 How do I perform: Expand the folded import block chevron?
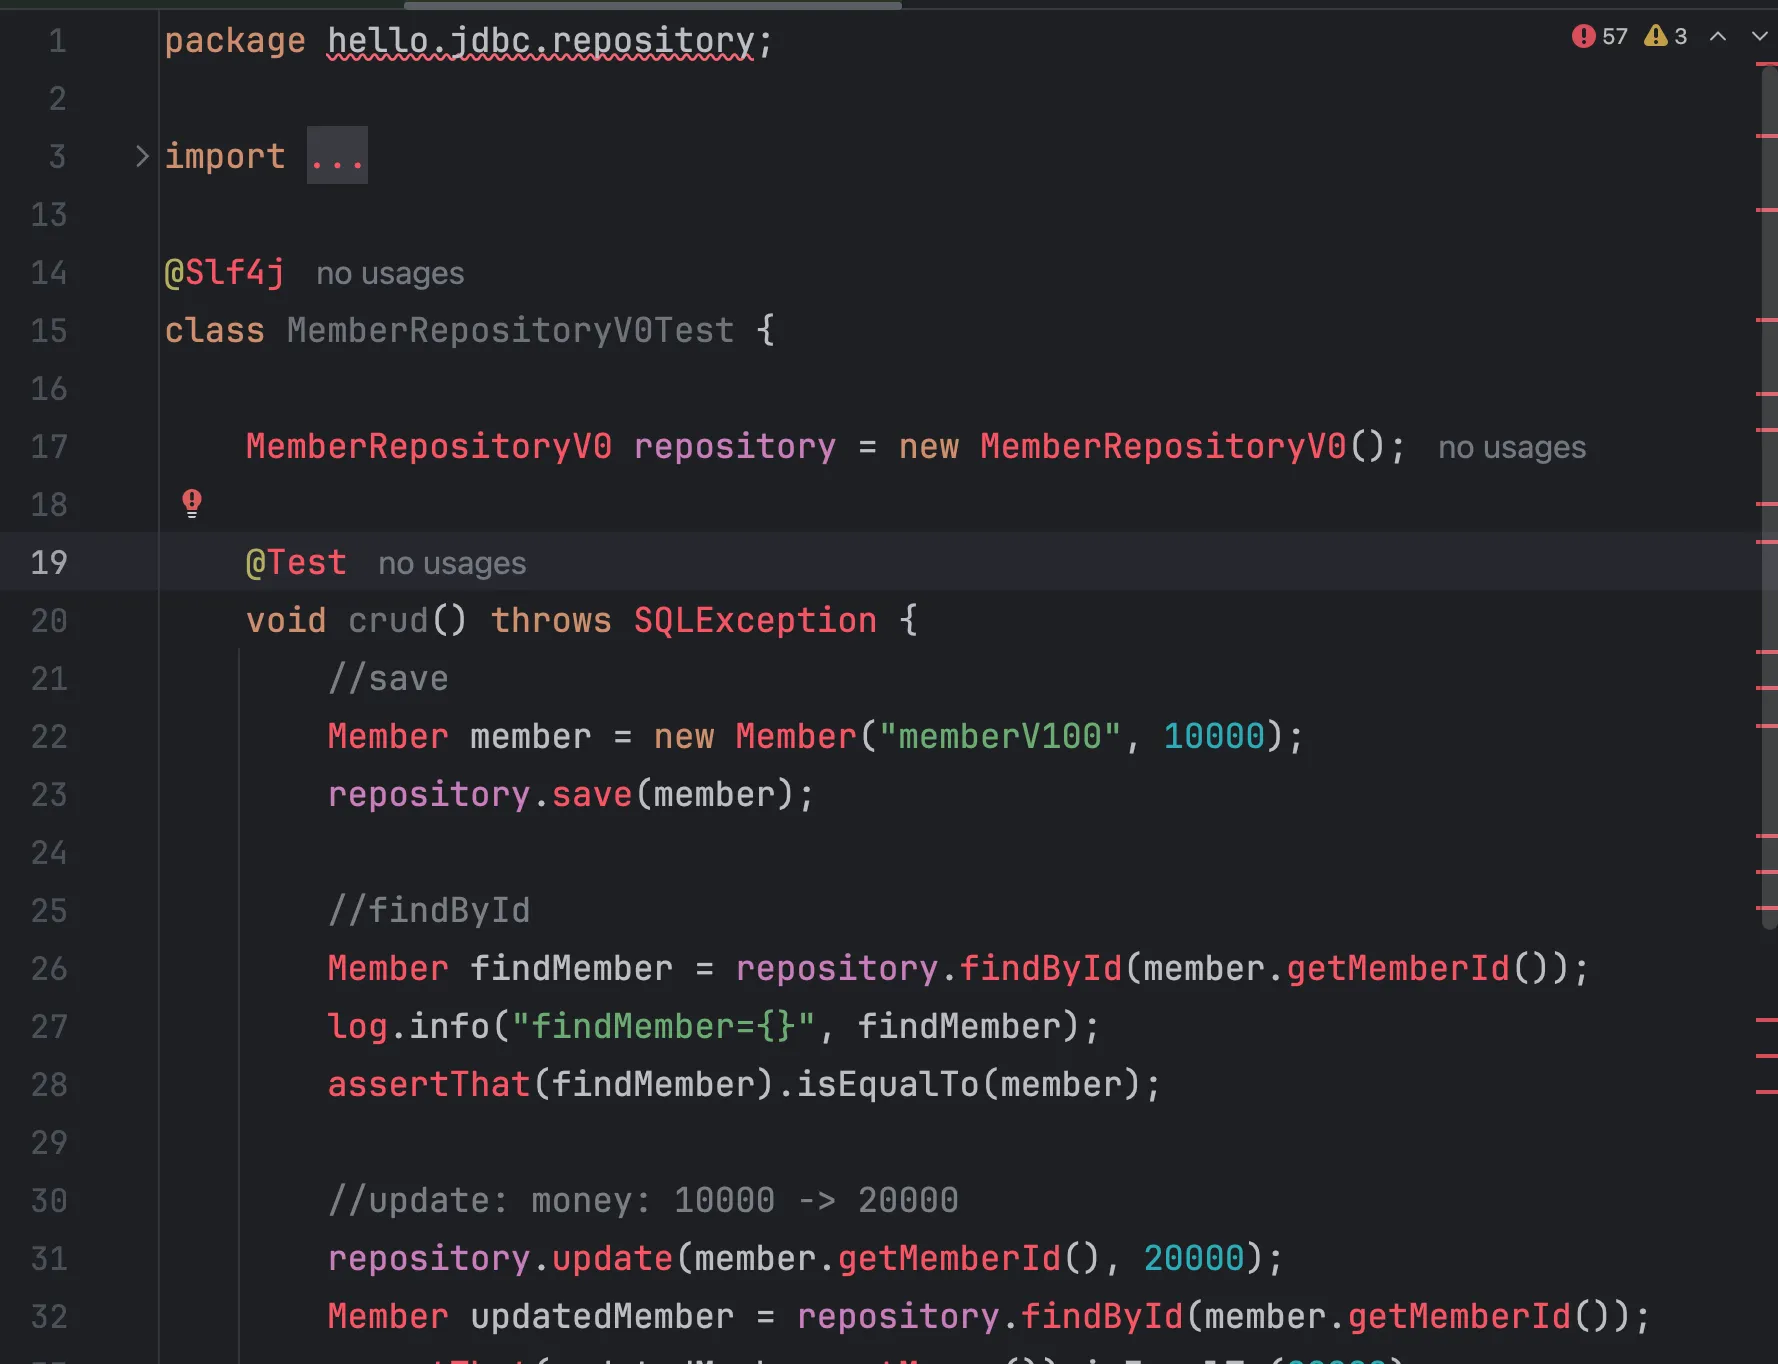(142, 156)
